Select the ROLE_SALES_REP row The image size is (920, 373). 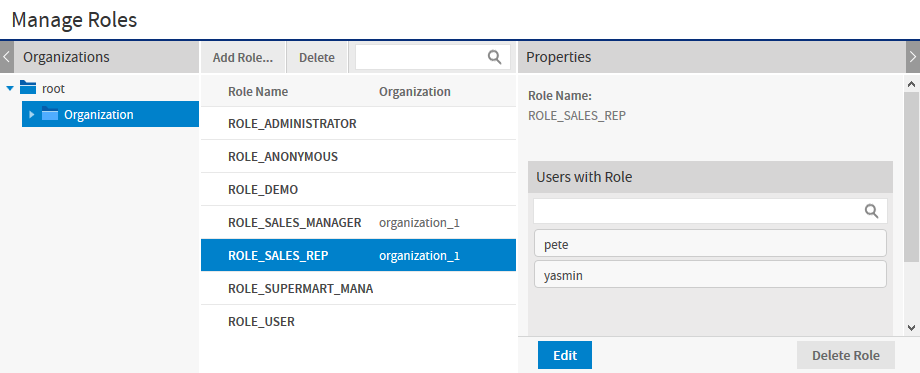(x=358, y=255)
